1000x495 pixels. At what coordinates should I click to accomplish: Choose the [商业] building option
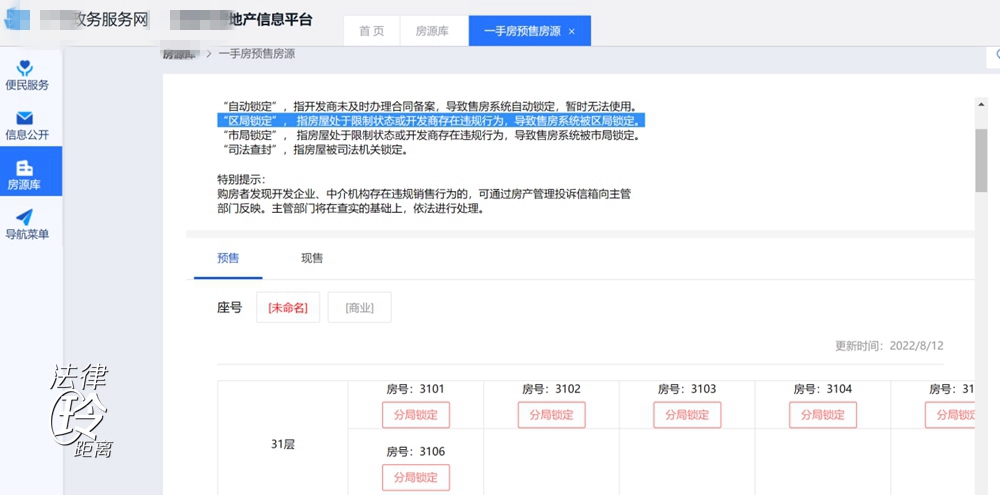point(359,308)
